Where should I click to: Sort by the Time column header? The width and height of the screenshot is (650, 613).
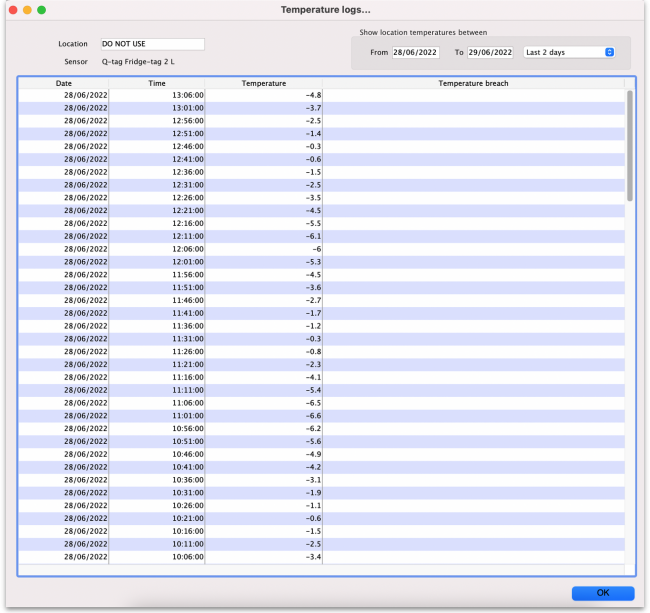(x=157, y=83)
